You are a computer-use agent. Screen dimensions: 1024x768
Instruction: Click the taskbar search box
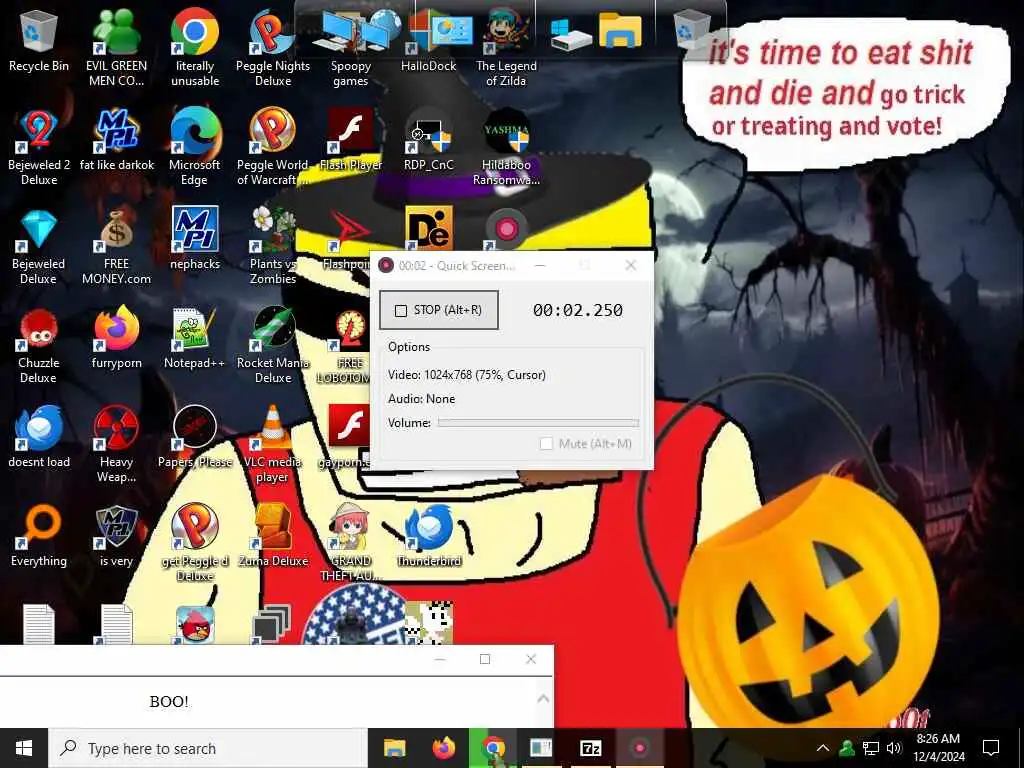[x=208, y=748]
